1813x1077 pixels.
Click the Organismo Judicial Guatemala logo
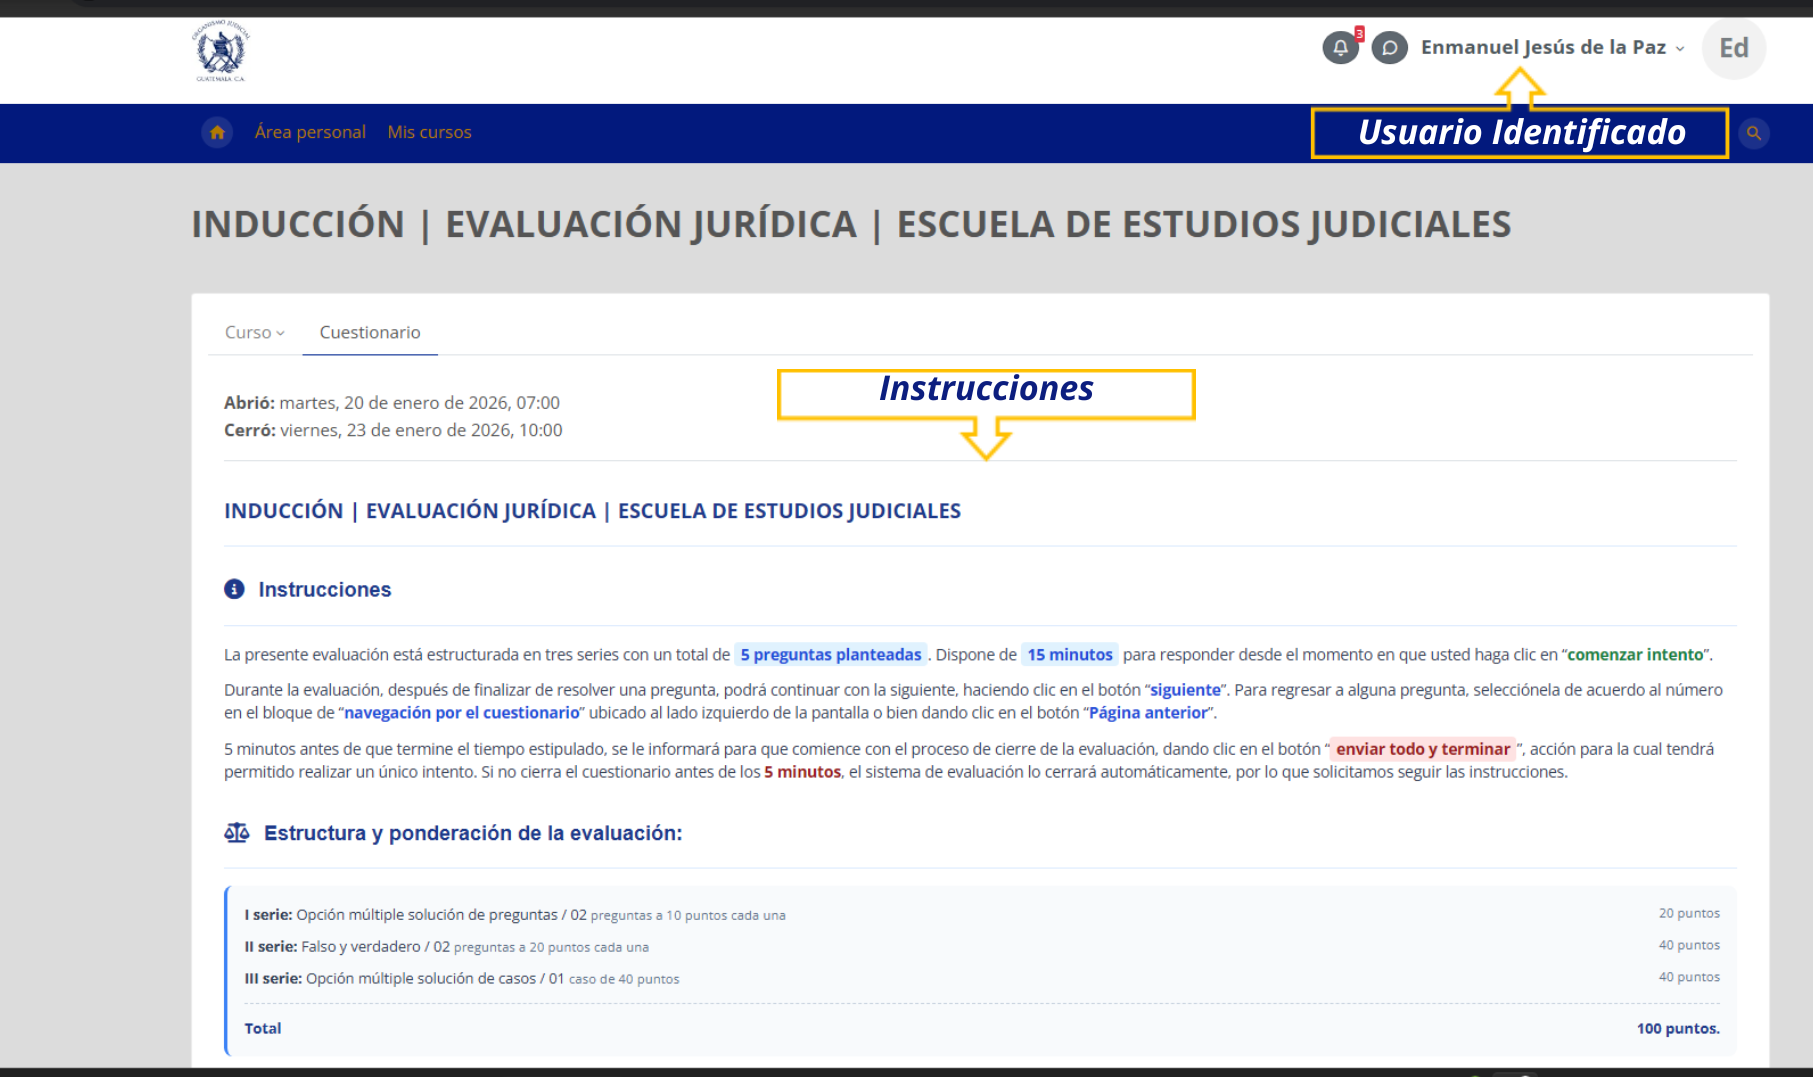click(220, 51)
